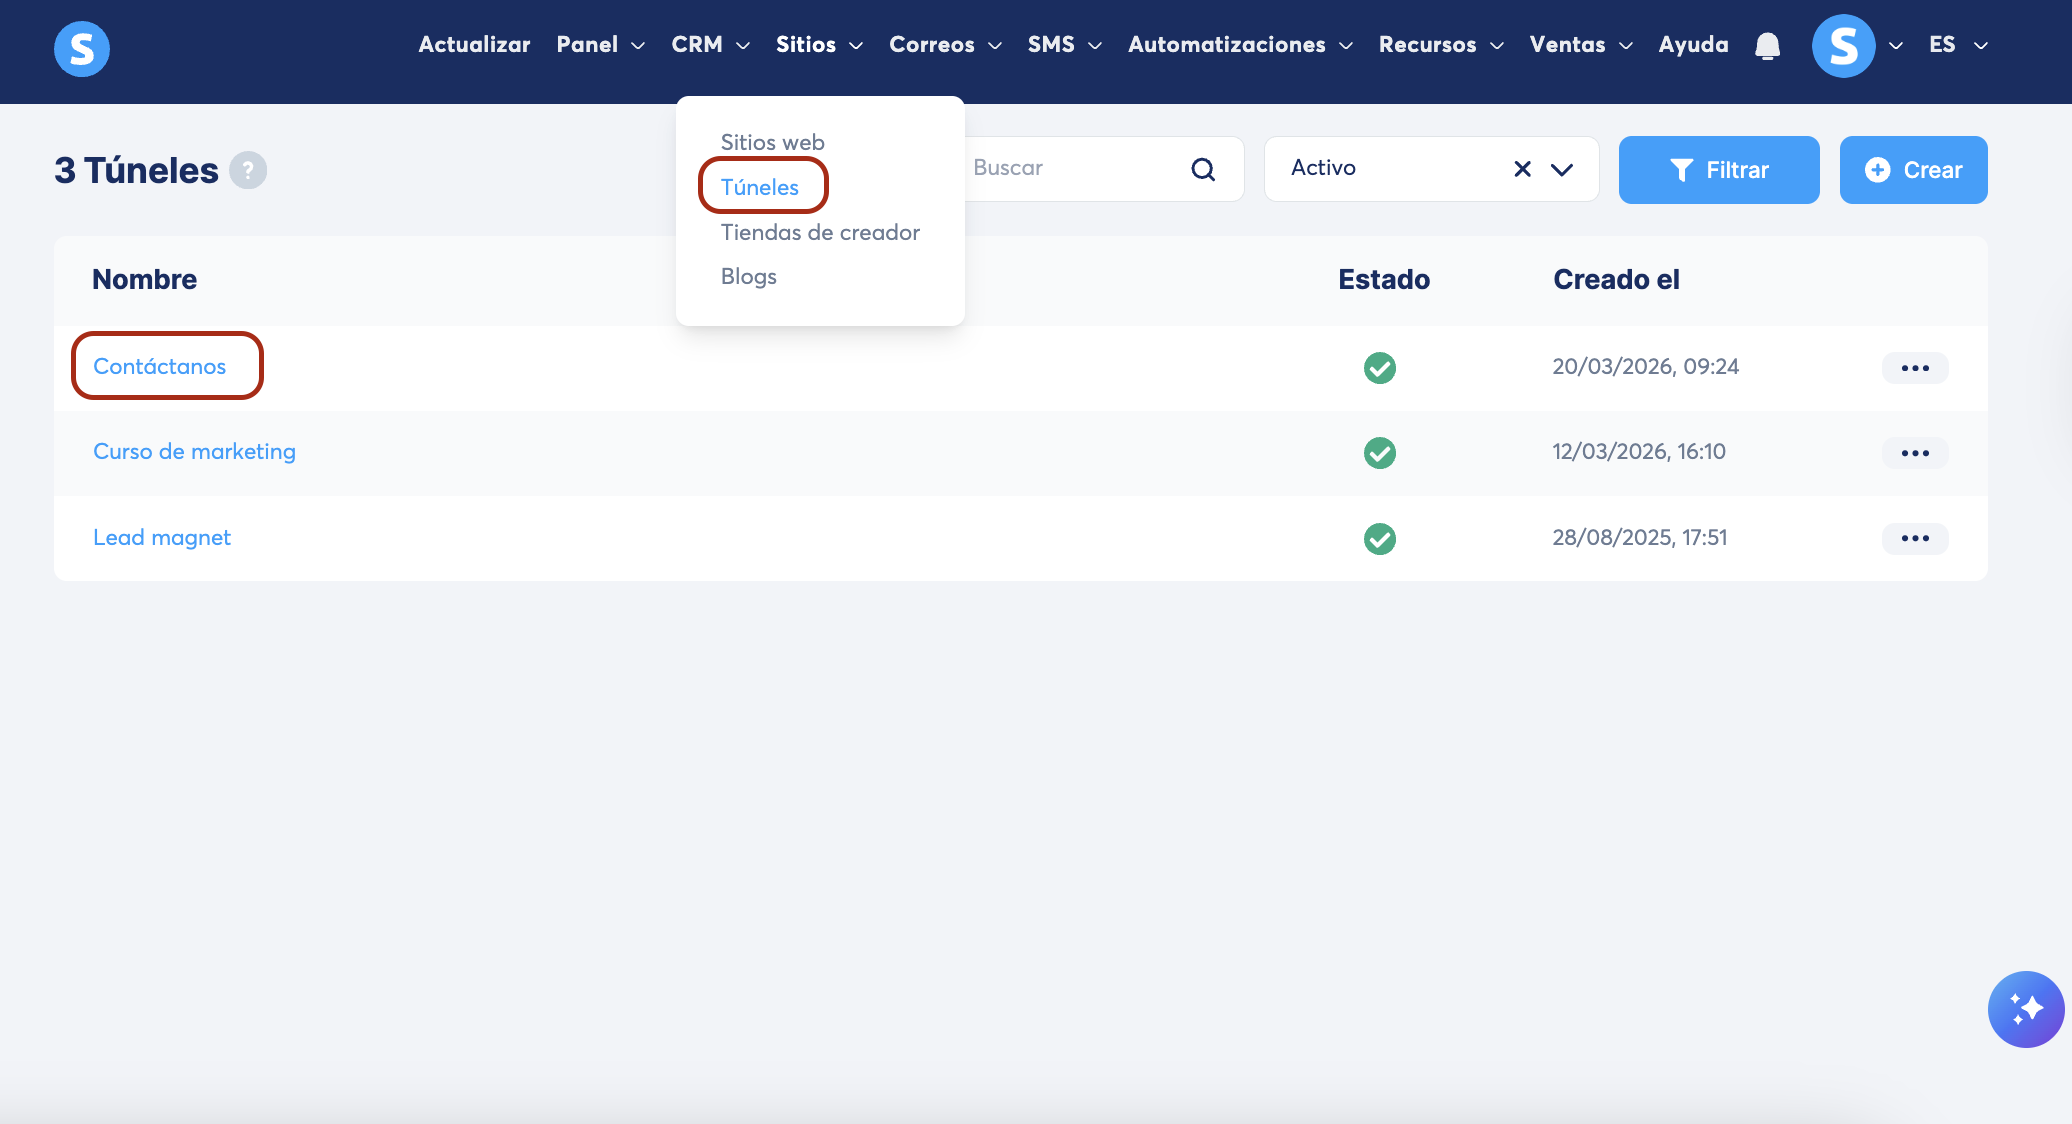Image resolution: width=2072 pixels, height=1124 pixels.
Task: Open the Contáctanos funnel link
Action: click(x=160, y=366)
